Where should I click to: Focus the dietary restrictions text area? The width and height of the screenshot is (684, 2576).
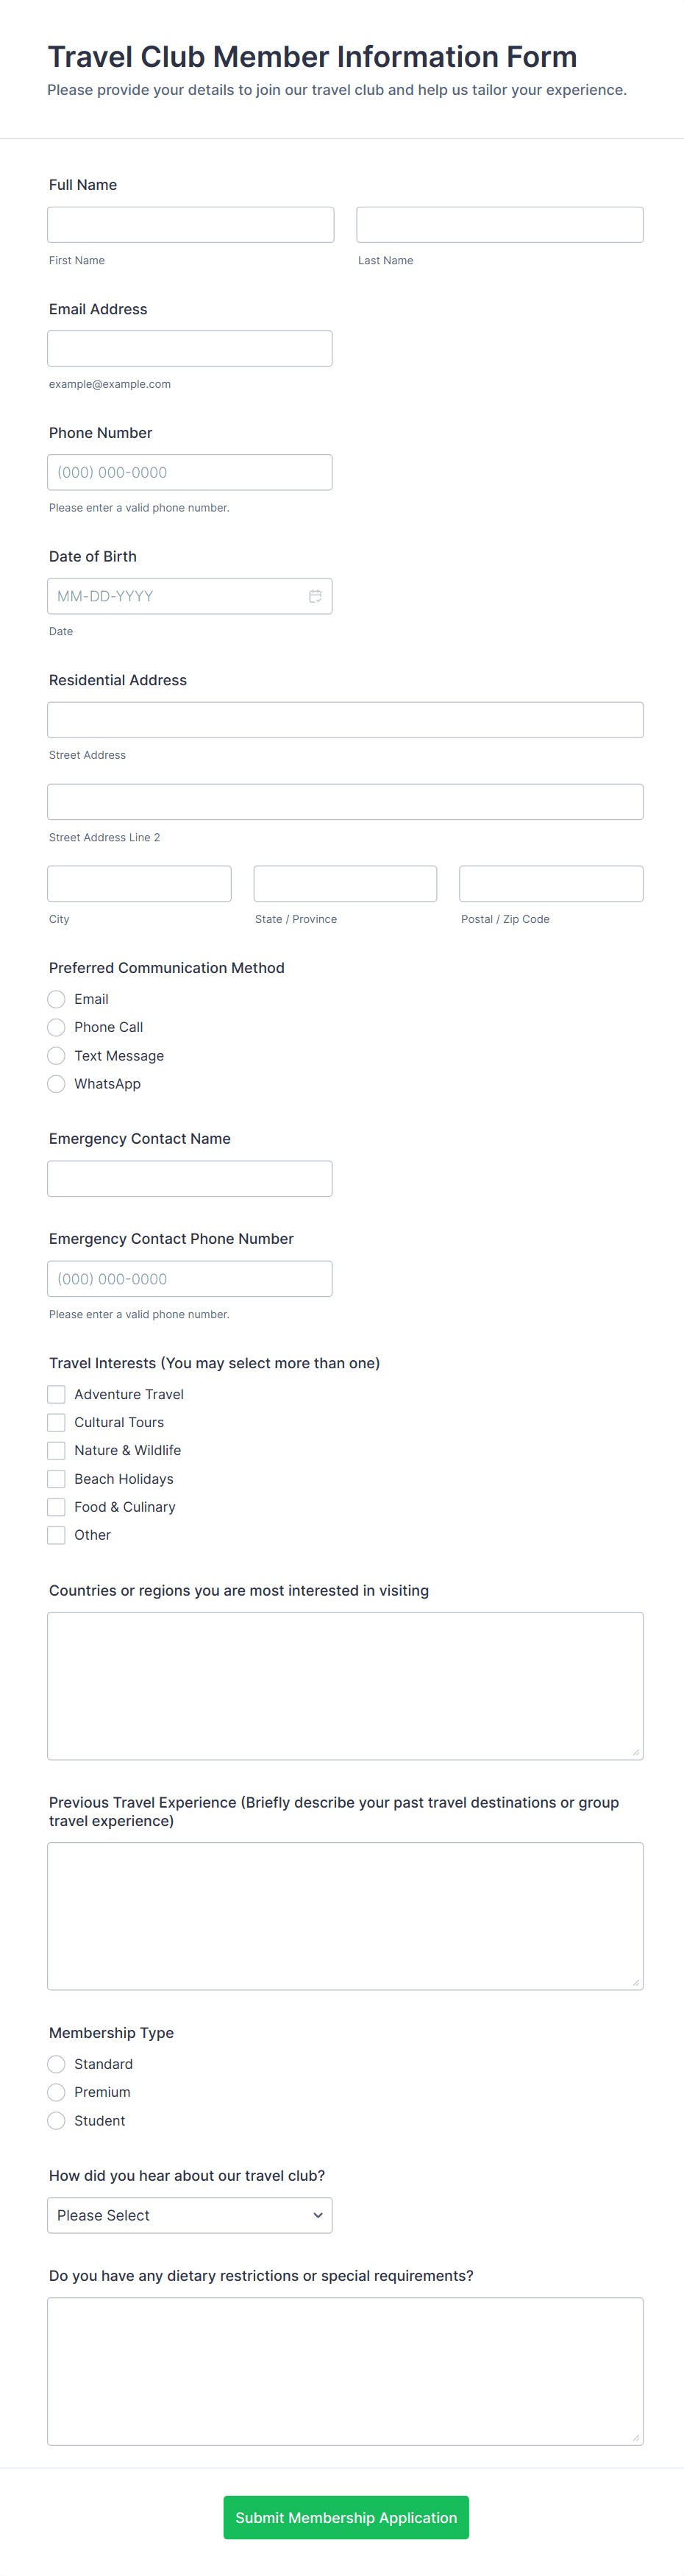(345, 2371)
